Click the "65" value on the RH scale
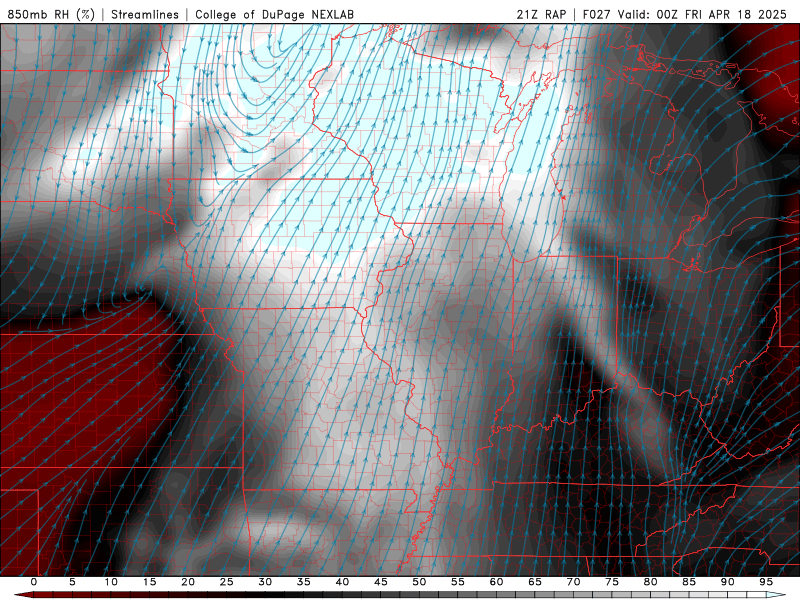800x600 pixels. (535, 582)
